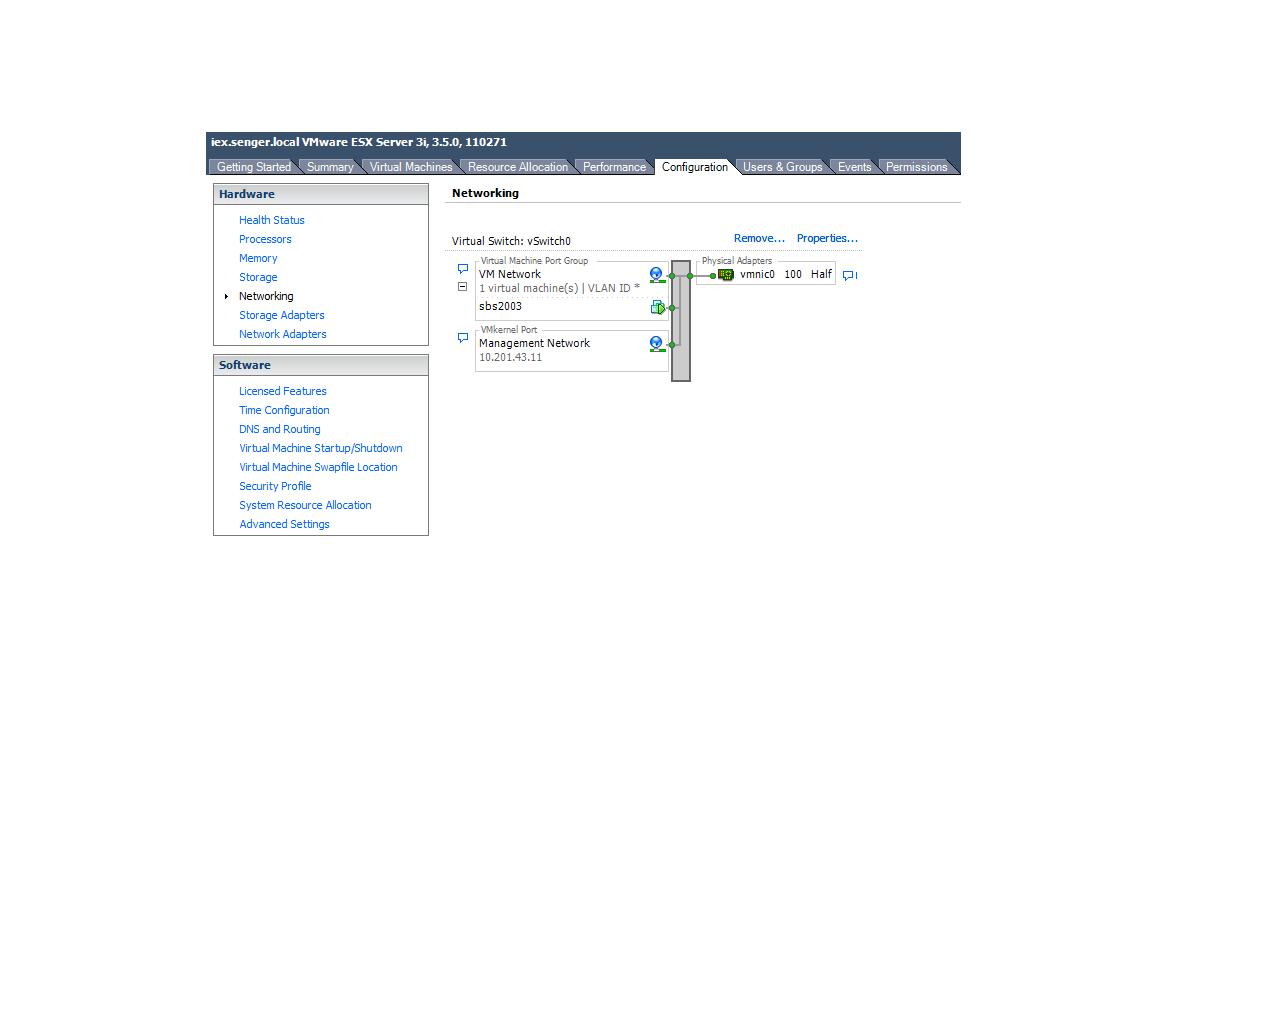
Task: Click the speech bubble next to Management Network
Action: (x=462, y=337)
